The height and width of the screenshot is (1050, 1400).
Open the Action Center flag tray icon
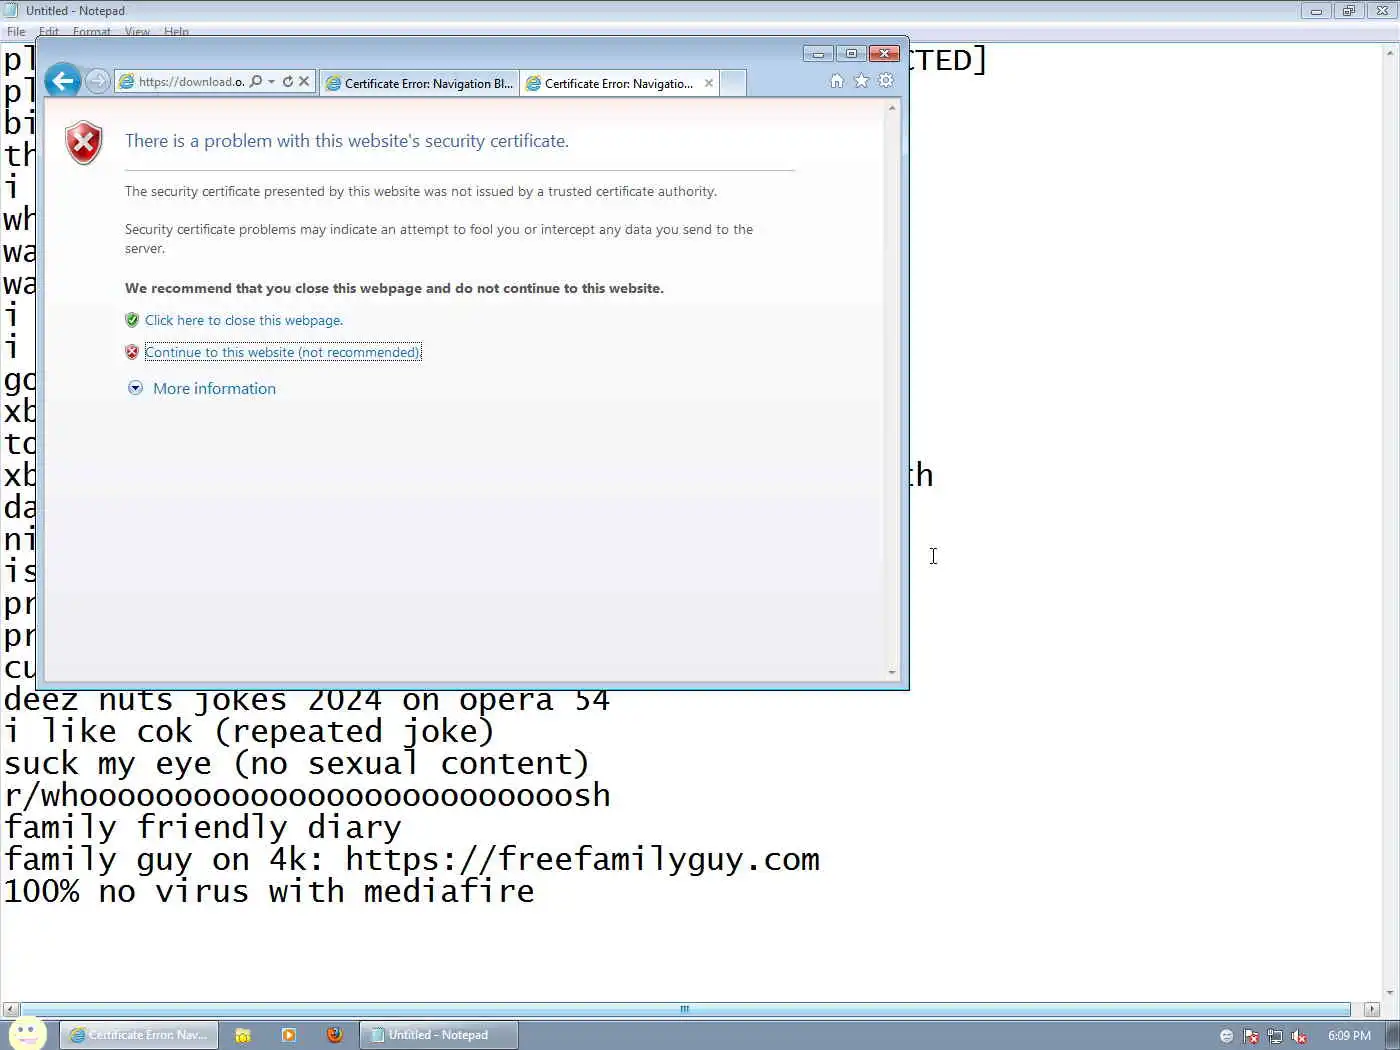point(1251,1036)
